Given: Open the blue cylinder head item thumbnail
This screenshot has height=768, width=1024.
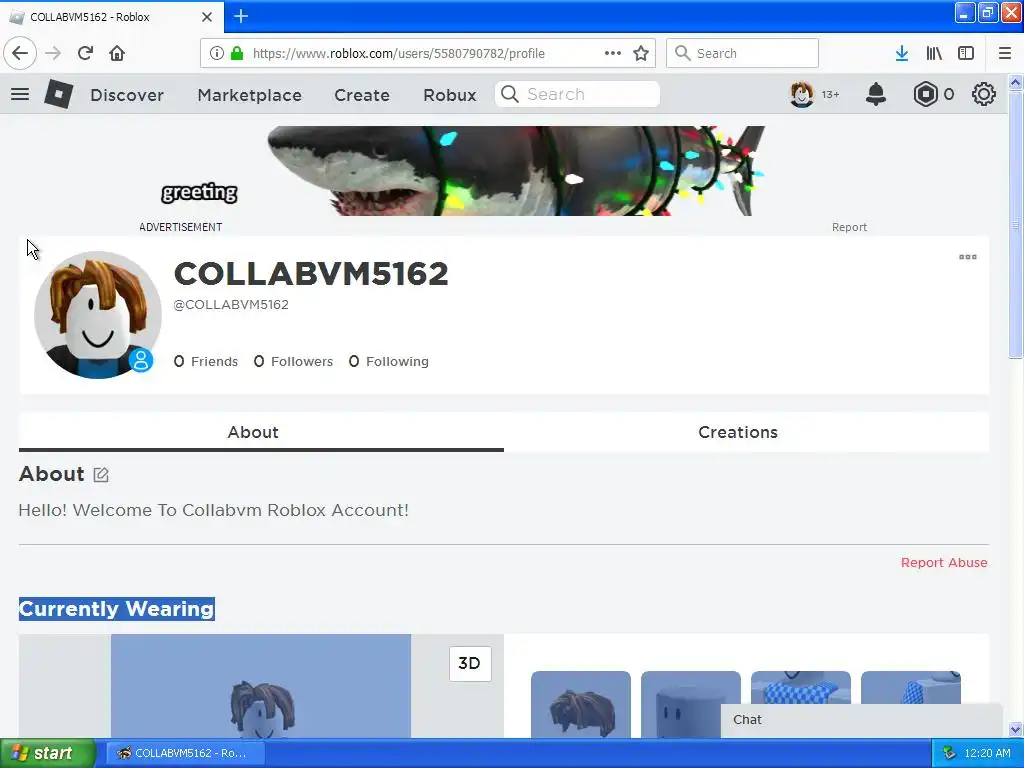Looking at the screenshot, I should click(x=690, y=704).
